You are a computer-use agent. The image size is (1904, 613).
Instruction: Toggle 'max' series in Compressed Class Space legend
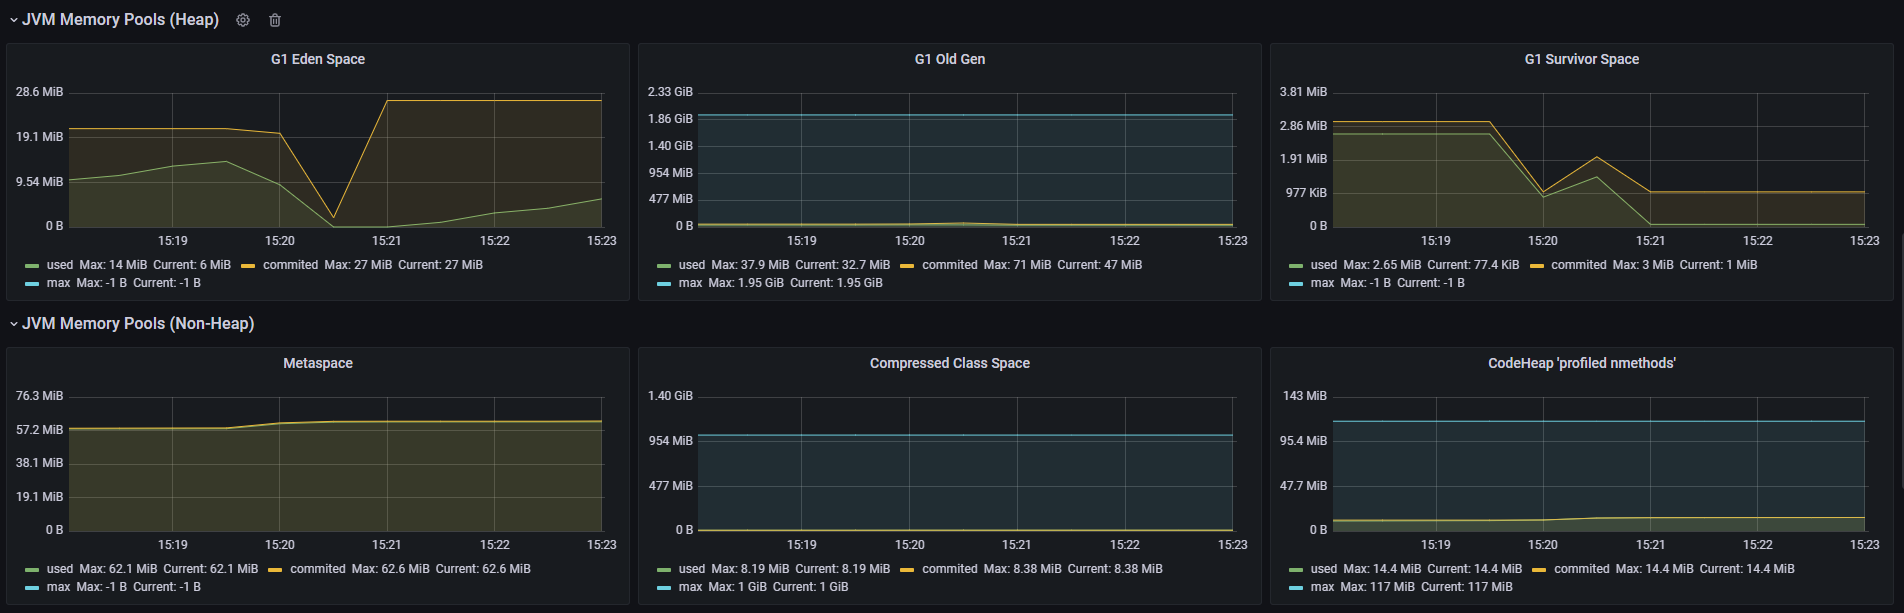click(691, 587)
